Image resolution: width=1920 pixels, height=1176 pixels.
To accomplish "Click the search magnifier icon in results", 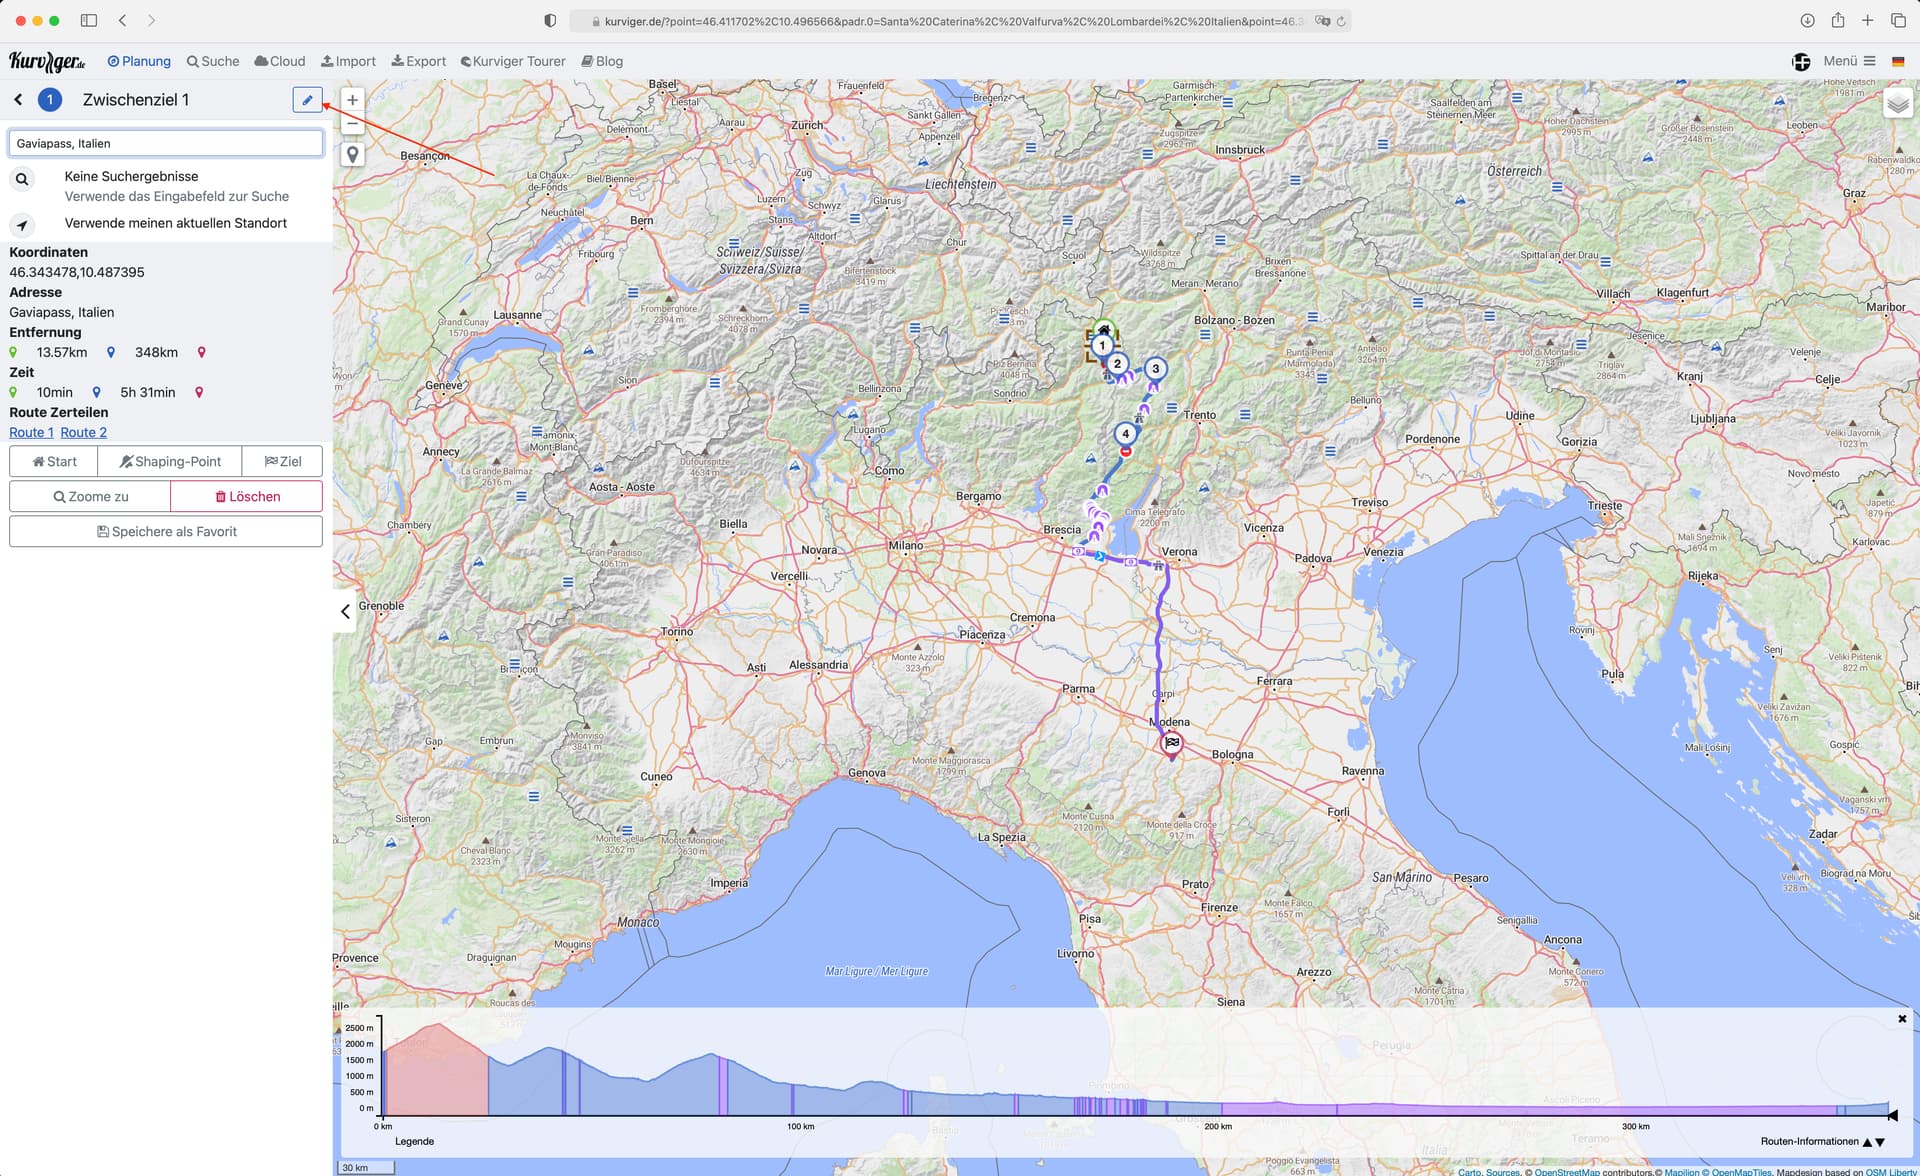I will tap(21, 180).
